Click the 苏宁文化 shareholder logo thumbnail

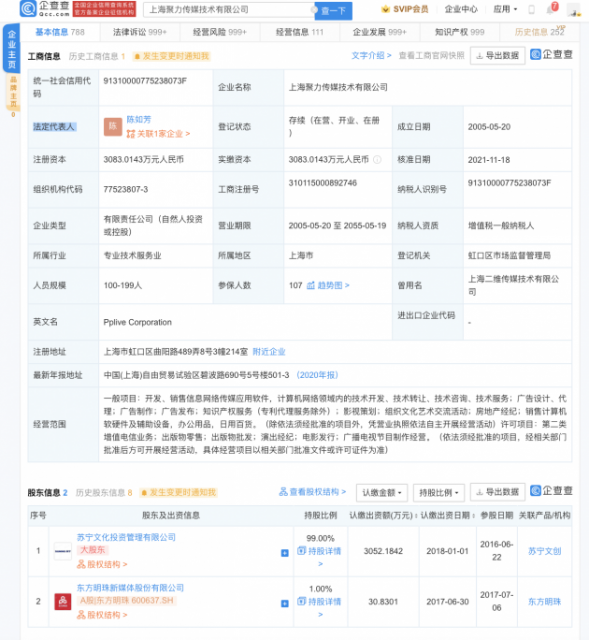coord(63,551)
